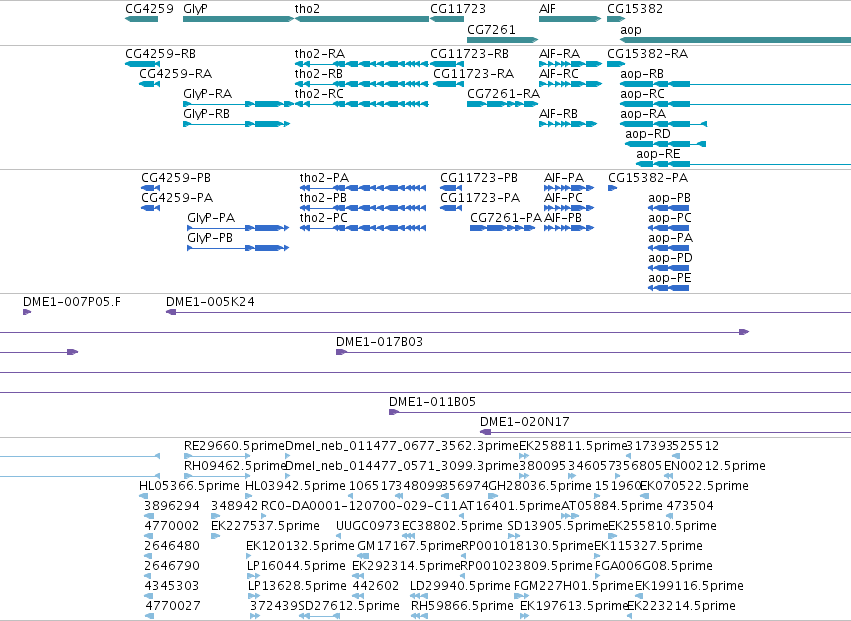Click the aop-RC transcript label

643,94
